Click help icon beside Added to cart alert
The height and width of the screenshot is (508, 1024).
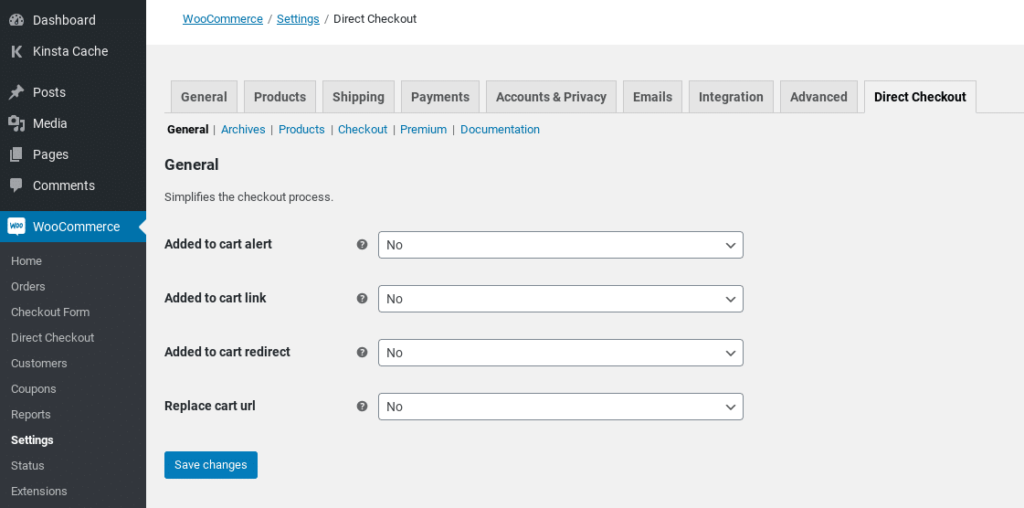point(362,244)
